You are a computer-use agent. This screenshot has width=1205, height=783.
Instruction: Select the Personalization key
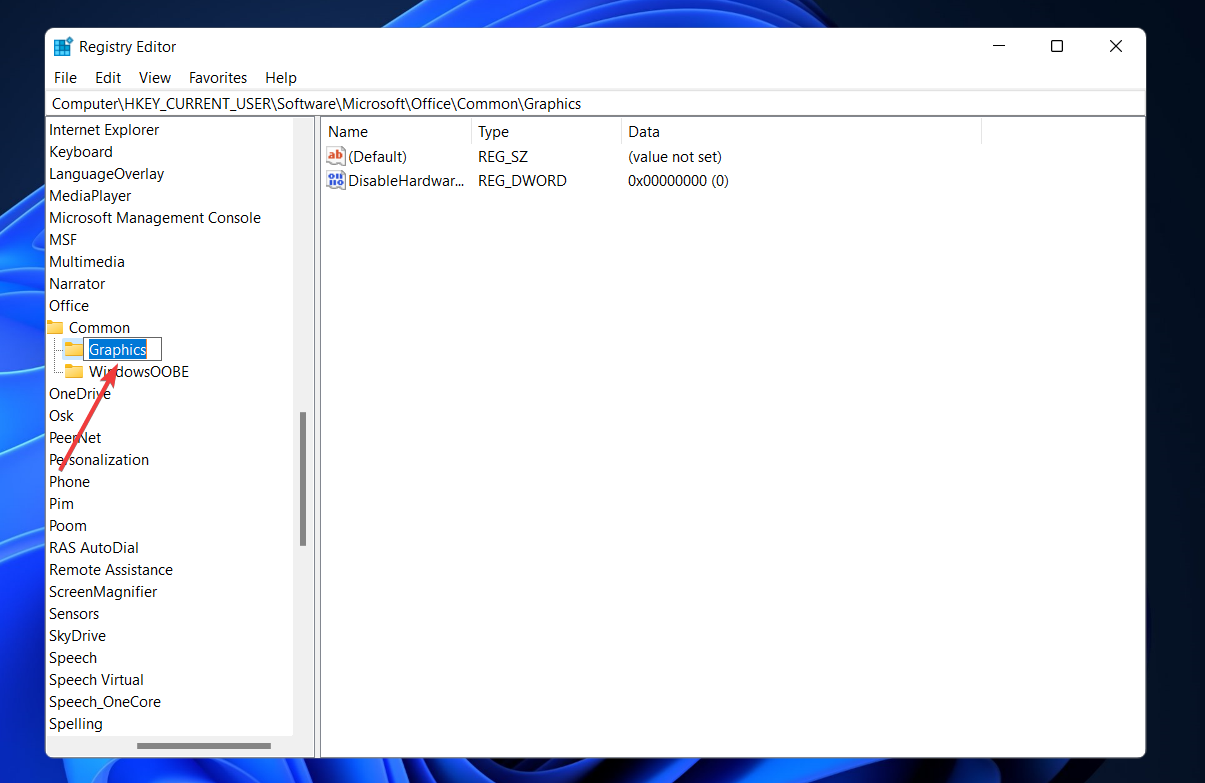[x=99, y=460]
